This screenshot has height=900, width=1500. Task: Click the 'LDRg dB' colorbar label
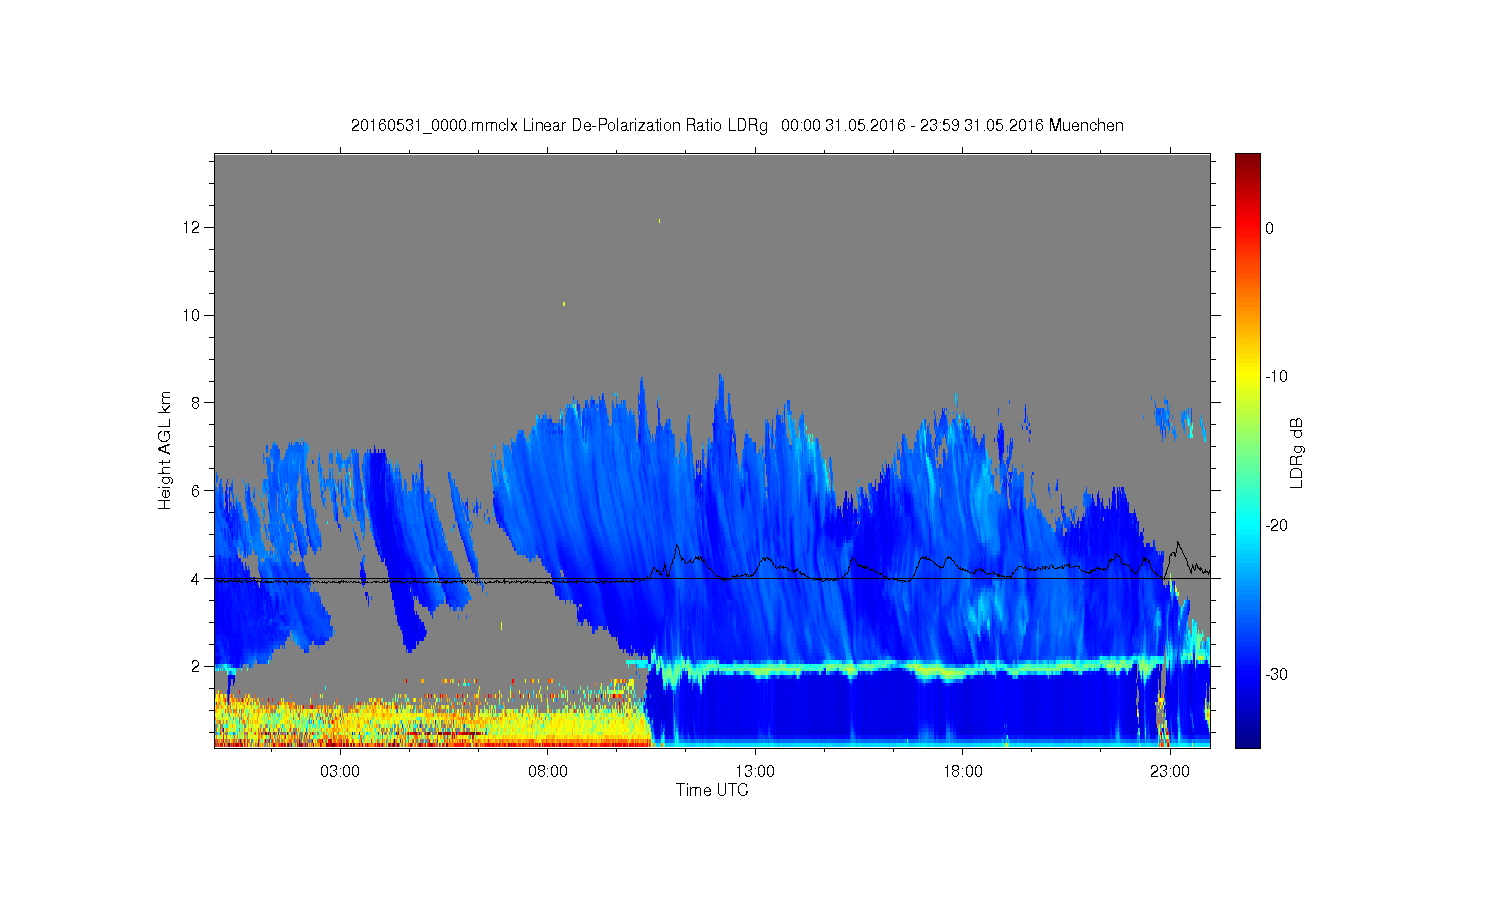(x=1297, y=453)
